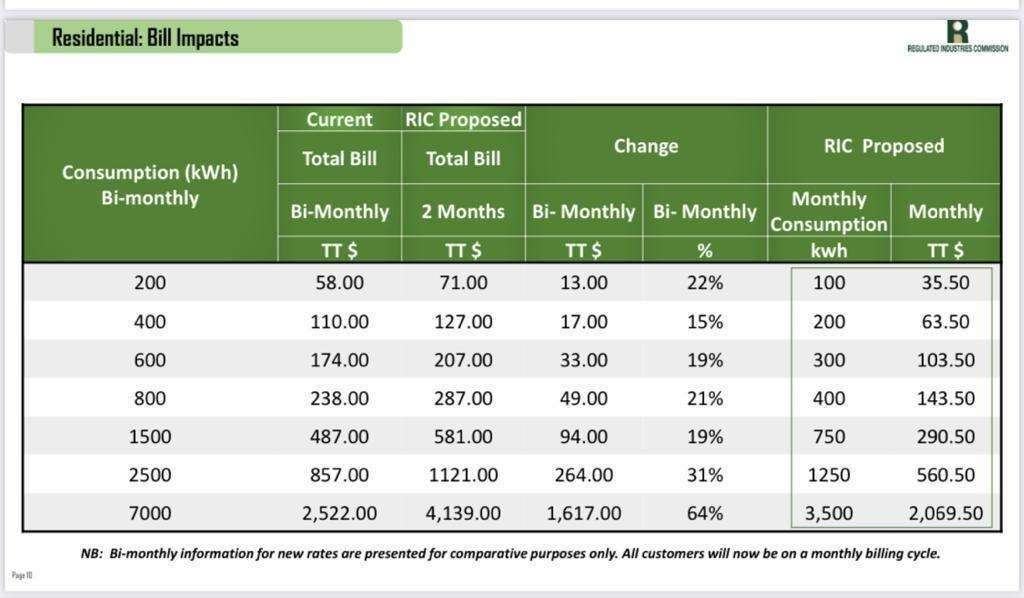
Task: Select the 1121.00 proposed bill cell
Action: tap(463, 475)
